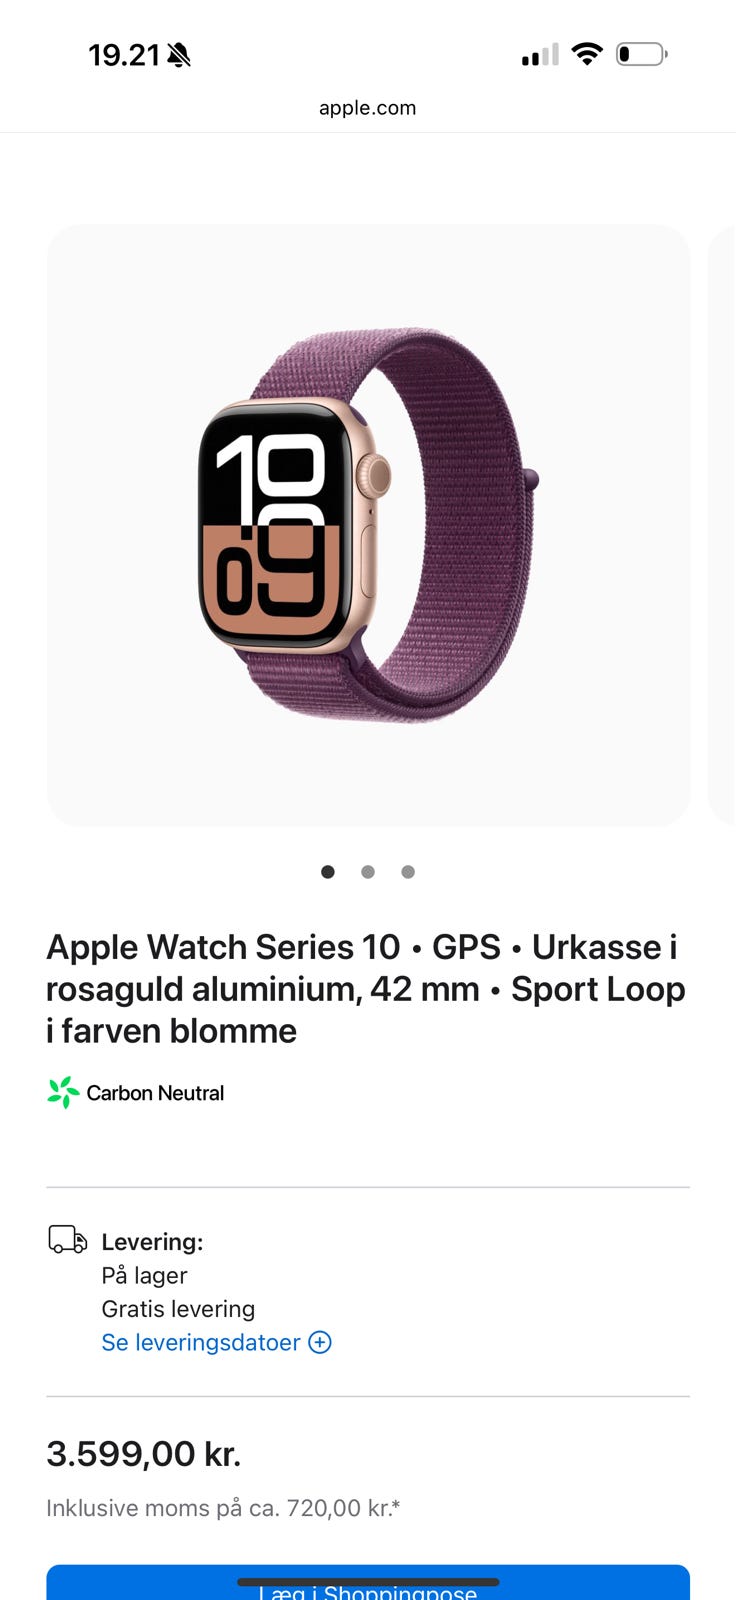Screen dimensions: 736x1600
Task: Expand Se leveringsdatoer delivery dates
Action: [x=216, y=1342]
